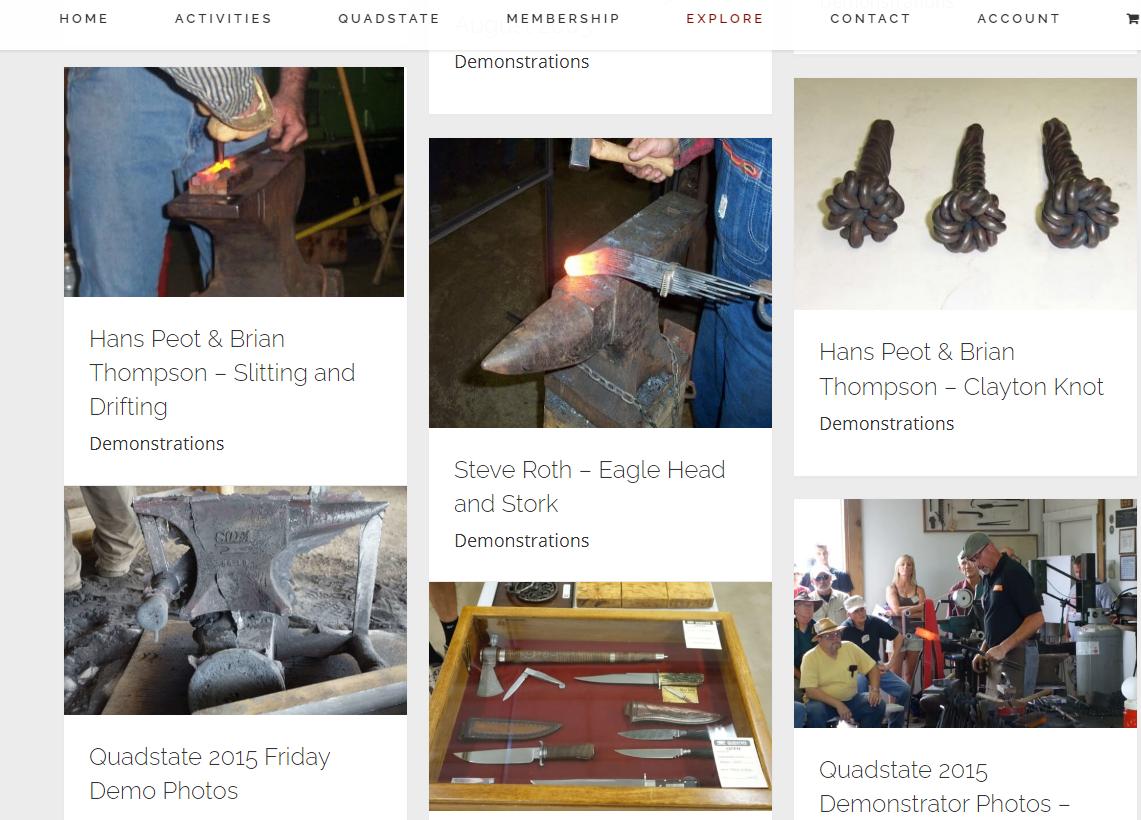The height and width of the screenshot is (820, 1141).
Task: Open the Steve Roth Eagle Head and Stork post
Action: pos(589,487)
